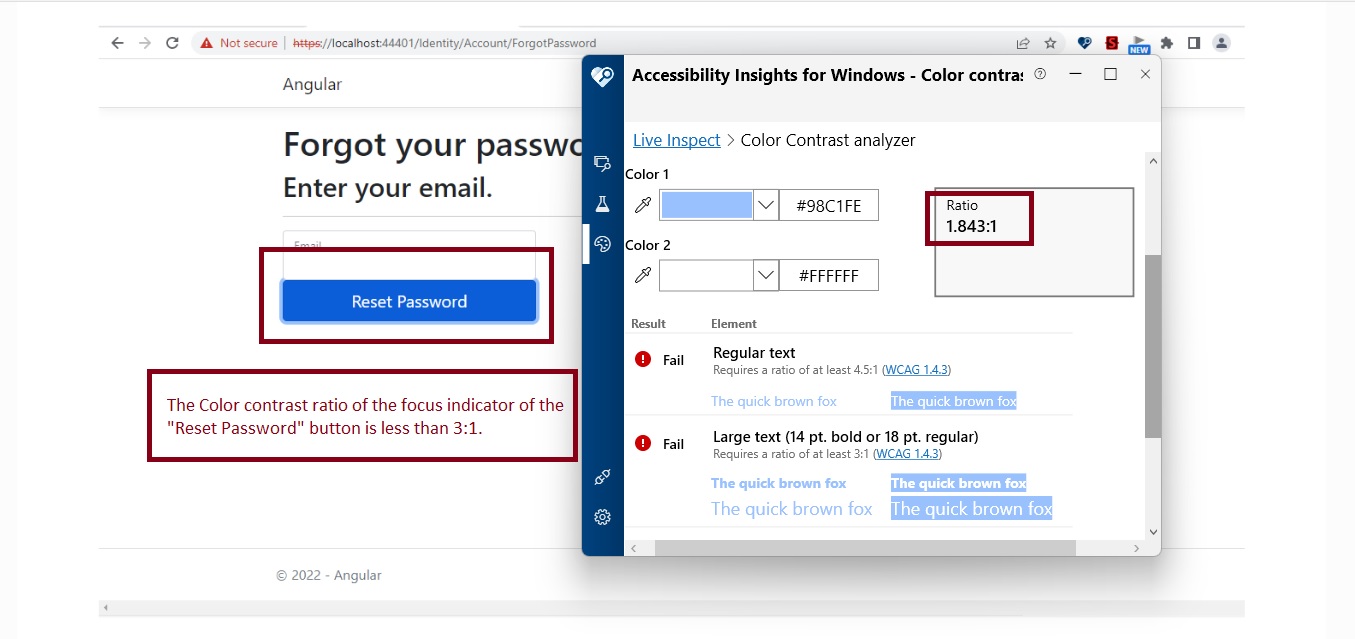
Task: Click the Color 1 blue color swatch
Action: coord(705,204)
